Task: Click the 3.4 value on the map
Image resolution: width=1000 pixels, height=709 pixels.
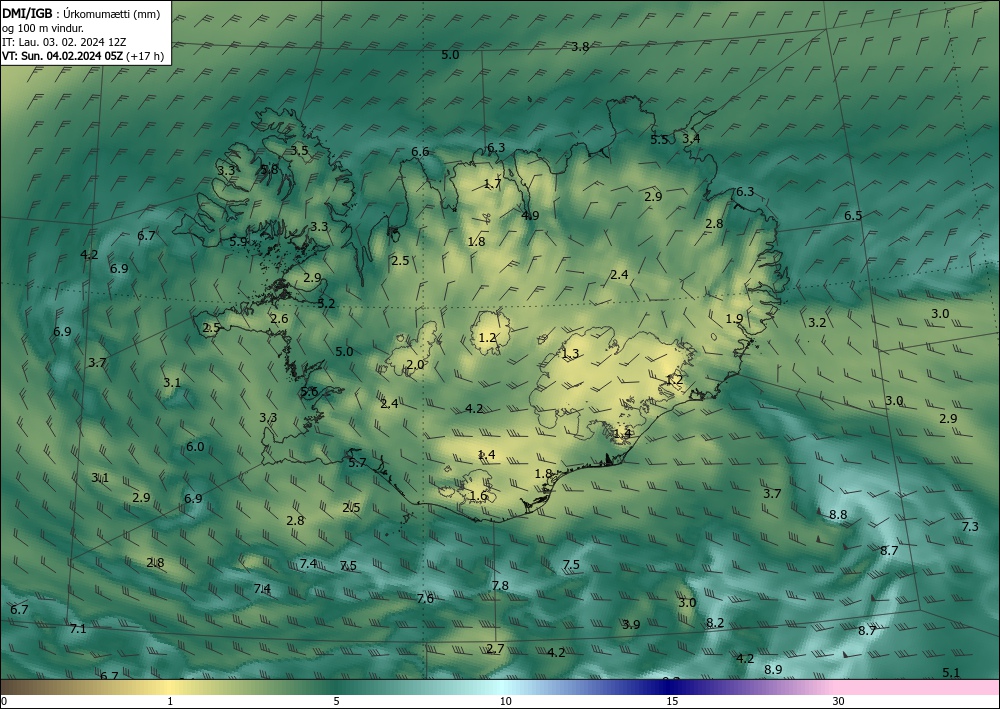Action: pyautogui.click(x=691, y=138)
